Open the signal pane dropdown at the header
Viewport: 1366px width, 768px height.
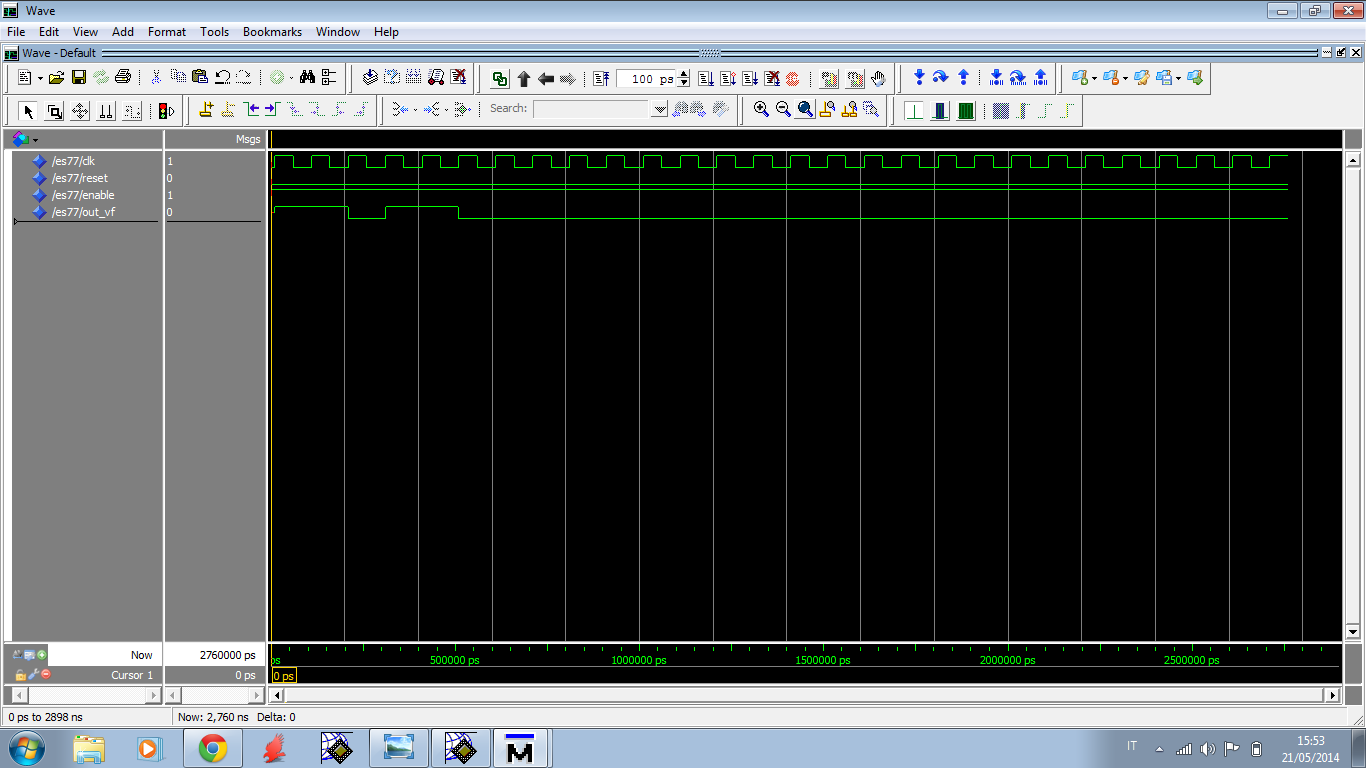(35, 140)
